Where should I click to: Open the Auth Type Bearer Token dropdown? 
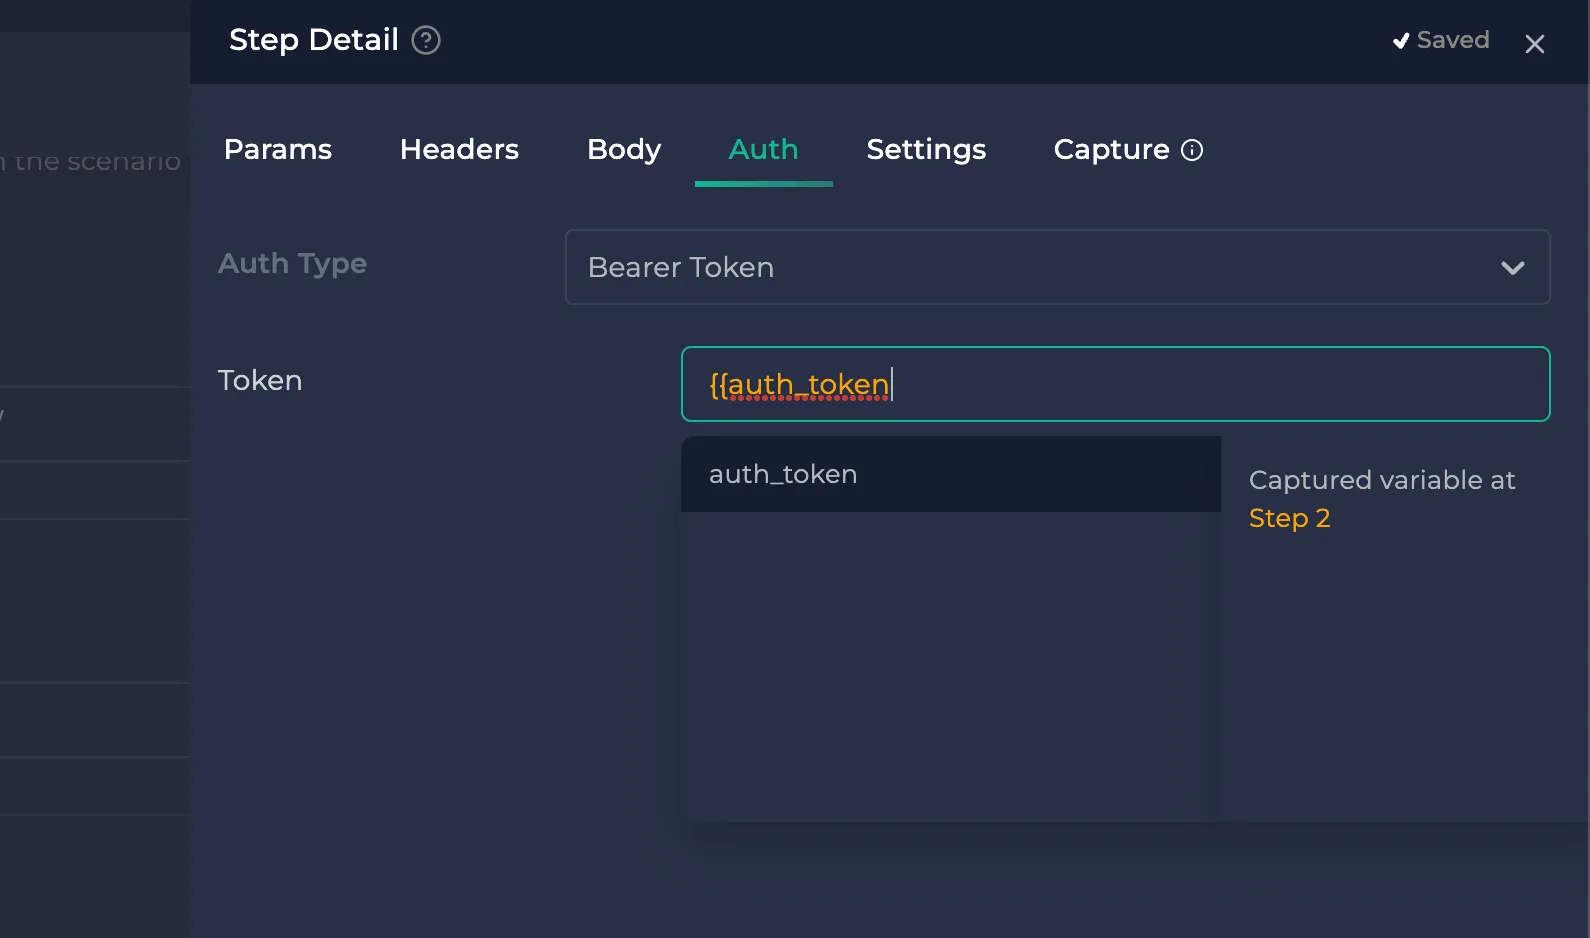tap(1057, 267)
